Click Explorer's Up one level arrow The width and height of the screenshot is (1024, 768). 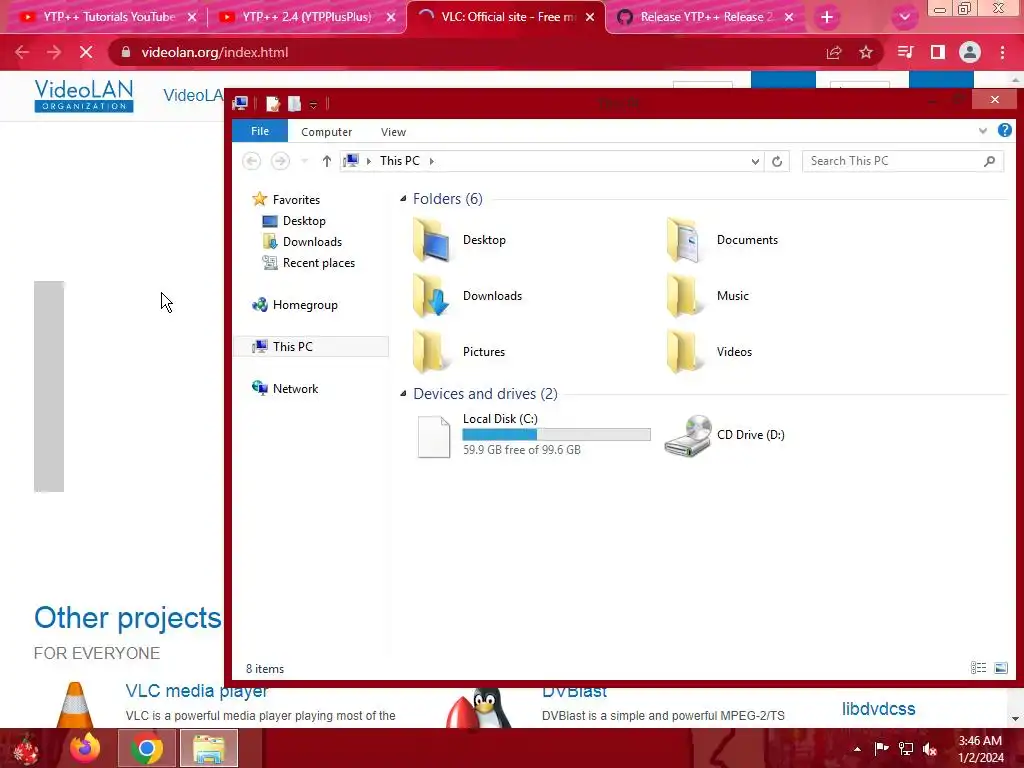(x=327, y=161)
